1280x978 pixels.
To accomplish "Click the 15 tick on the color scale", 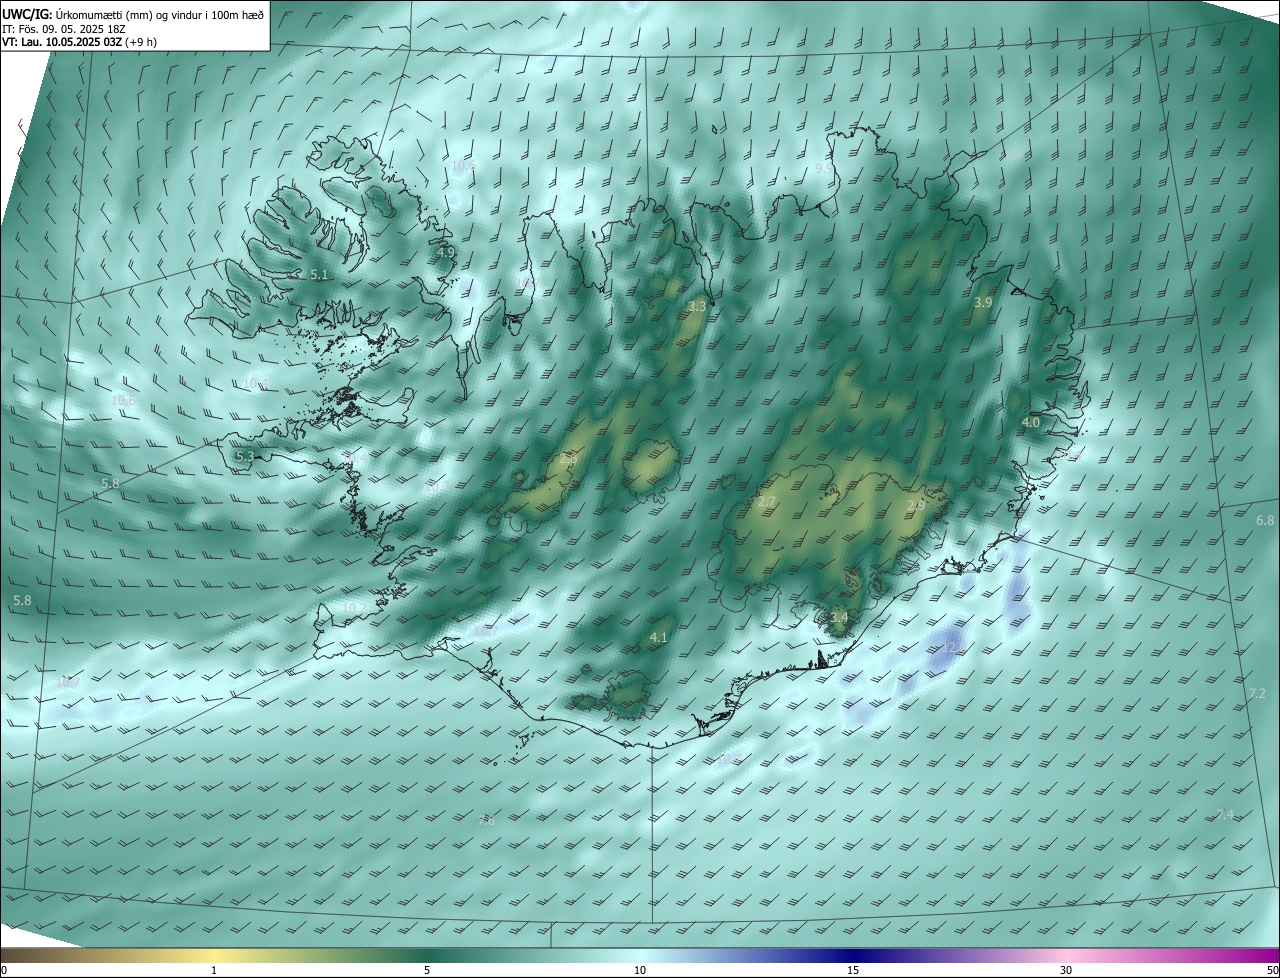I will (853, 970).
